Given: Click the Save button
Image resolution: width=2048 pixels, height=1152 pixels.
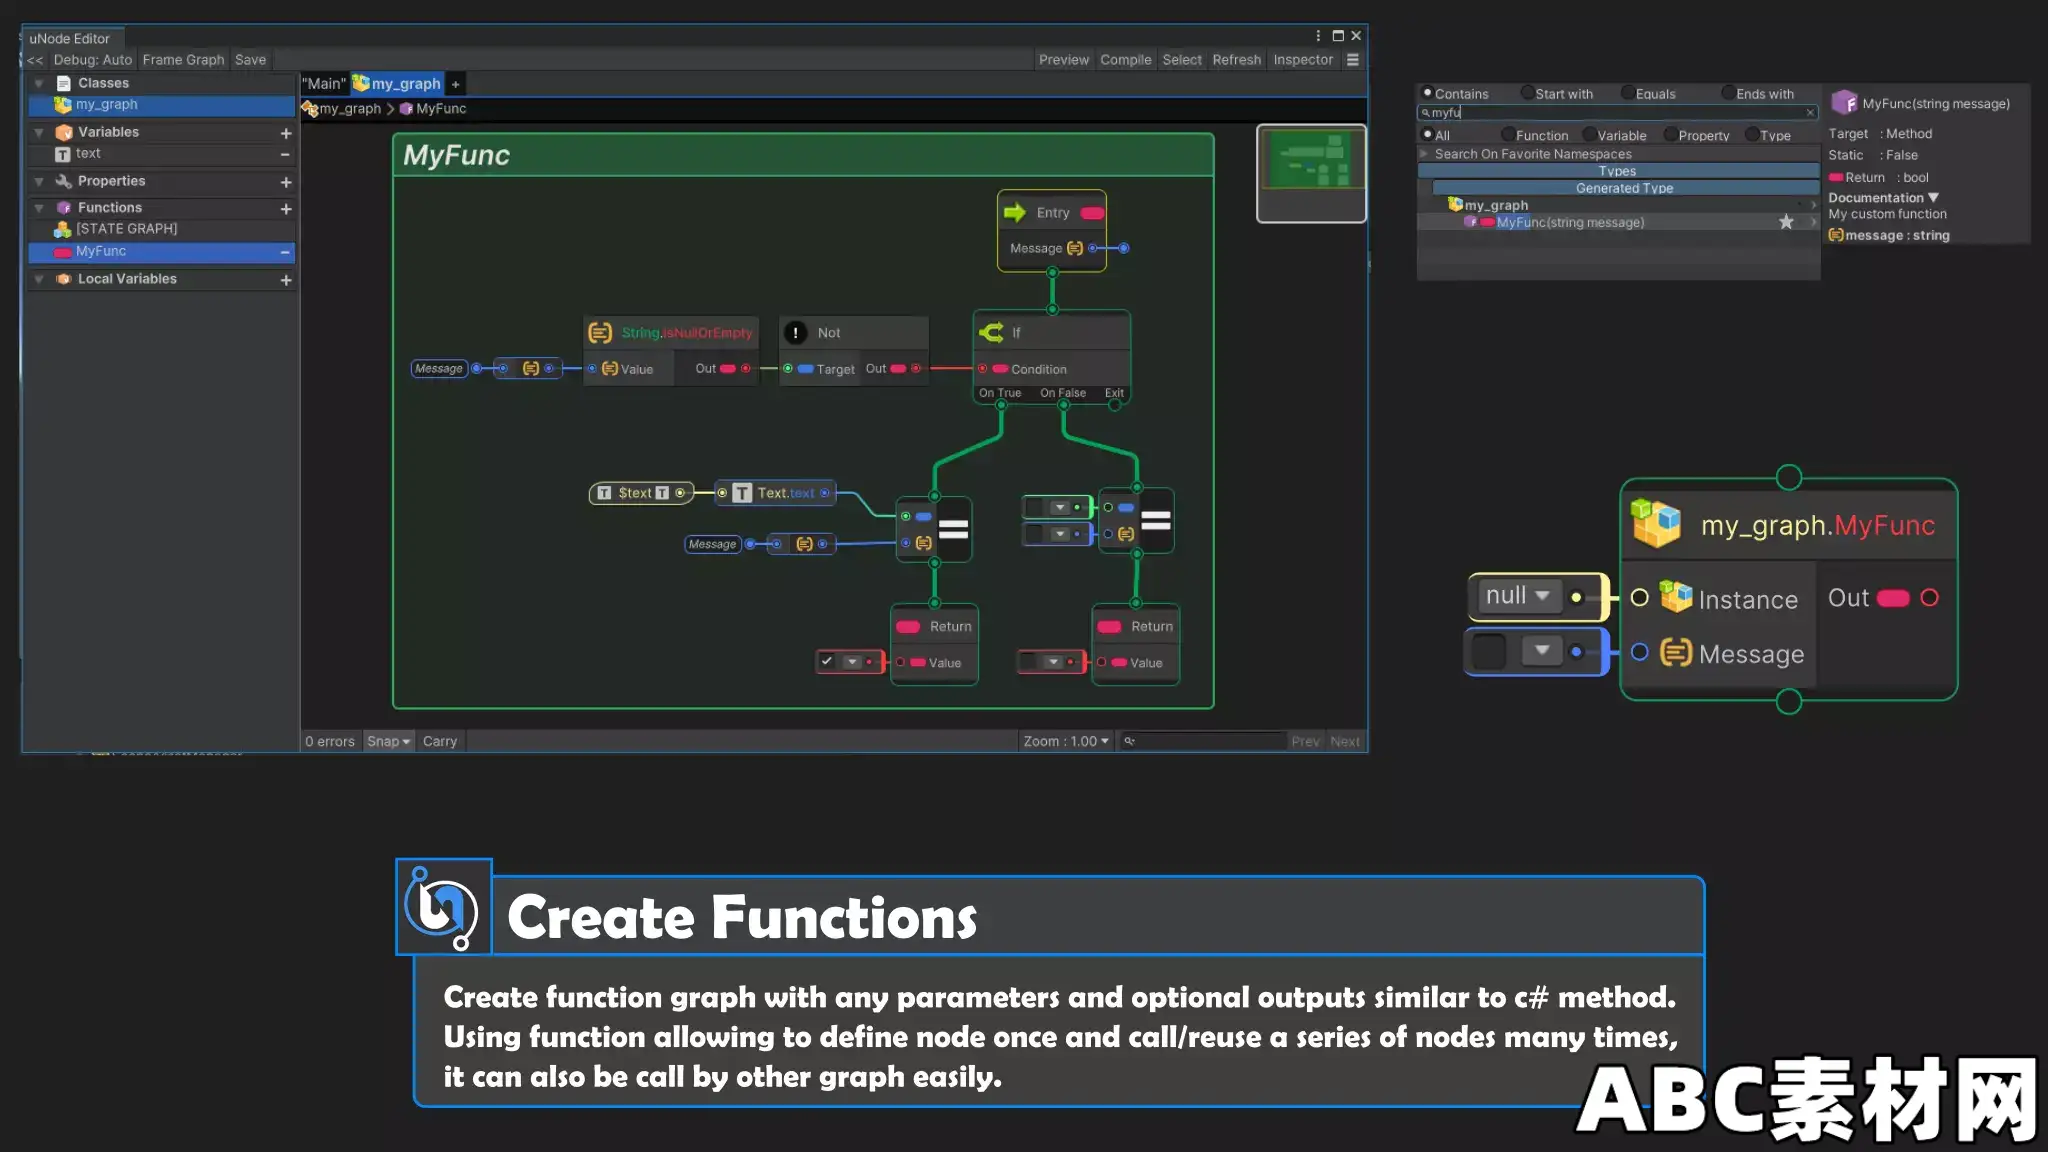Looking at the screenshot, I should pyautogui.click(x=250, y=60).
